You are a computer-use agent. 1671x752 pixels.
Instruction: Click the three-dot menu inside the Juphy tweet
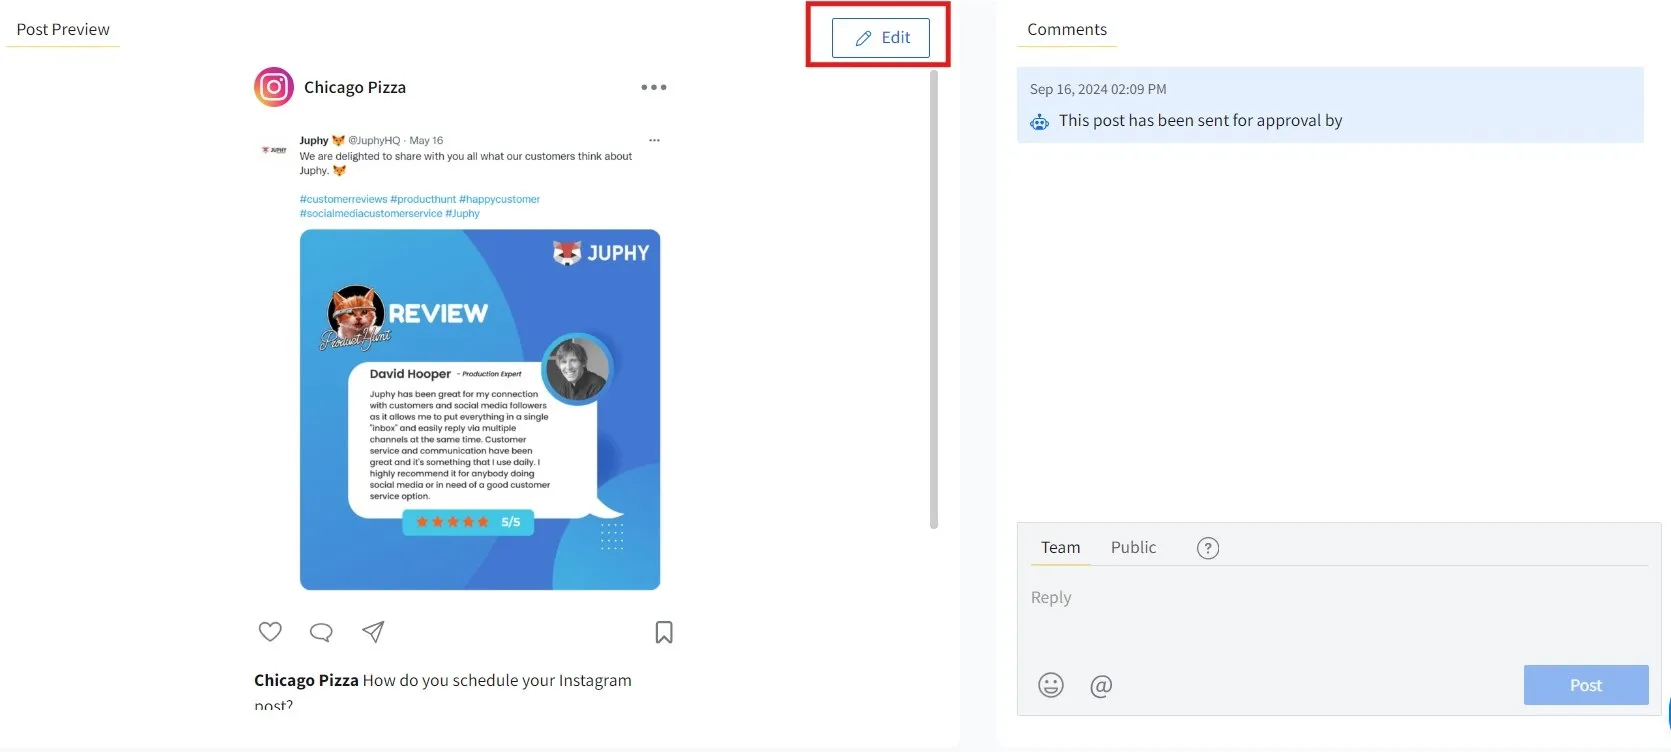pos(654,140)
